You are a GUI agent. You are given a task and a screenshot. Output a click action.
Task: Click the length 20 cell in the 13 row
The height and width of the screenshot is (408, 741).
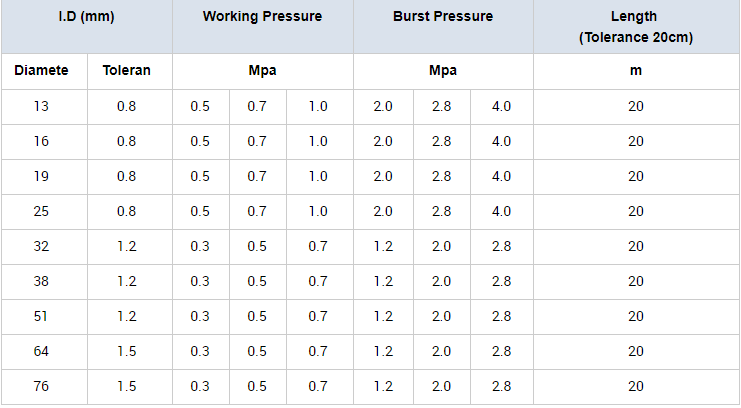point(635,107)
